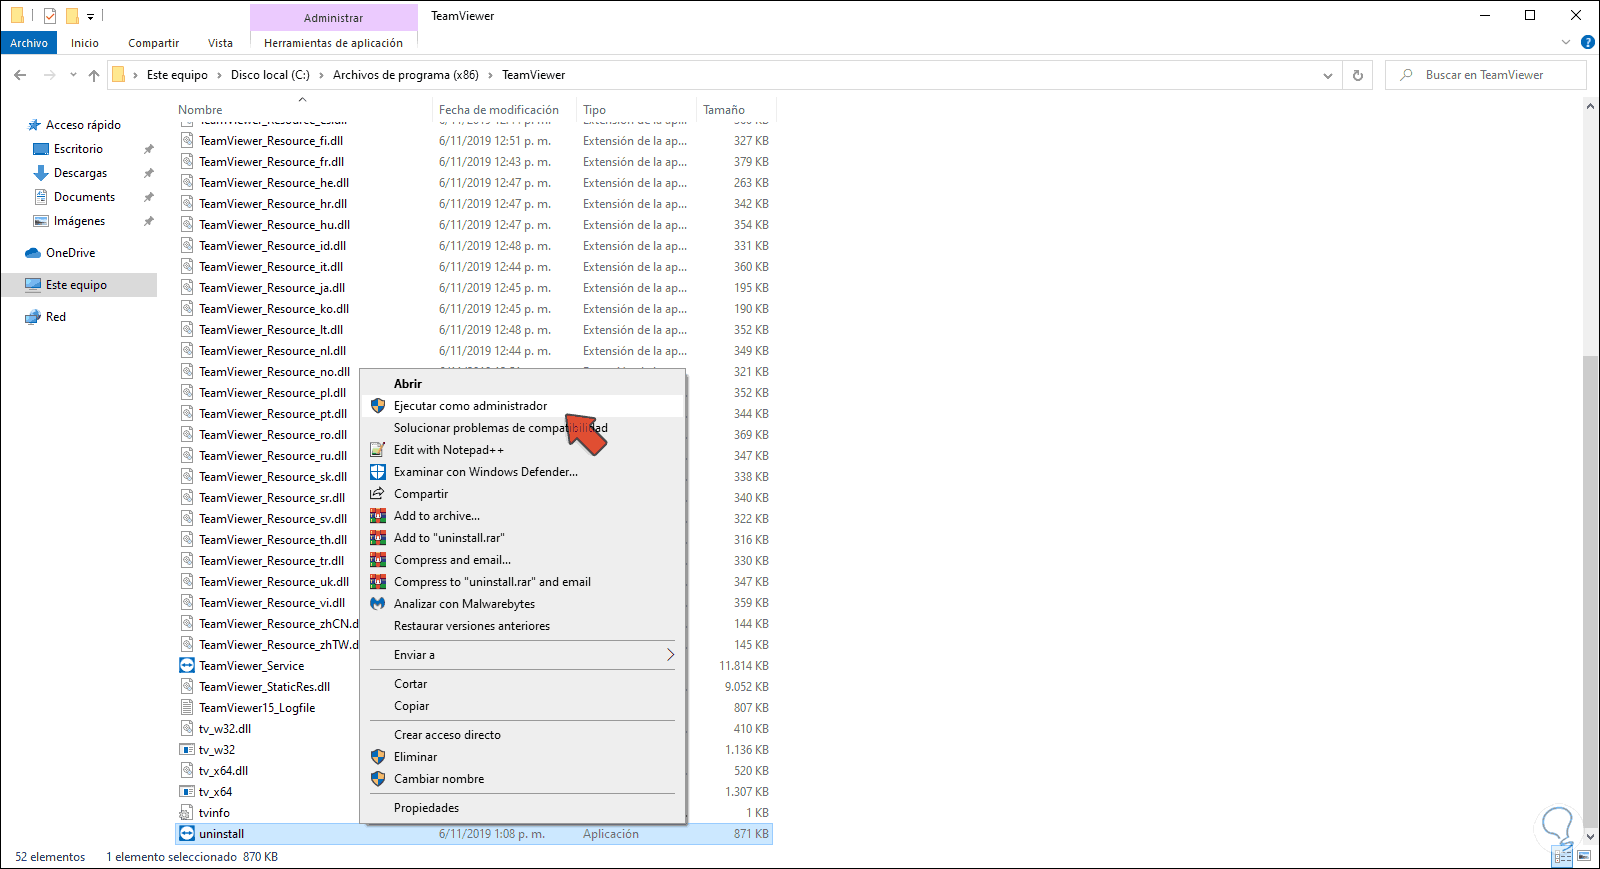Screen dimensions: 1600x869
Task: Refresh the TeamViewer folder view
Action: point(1357,75)
